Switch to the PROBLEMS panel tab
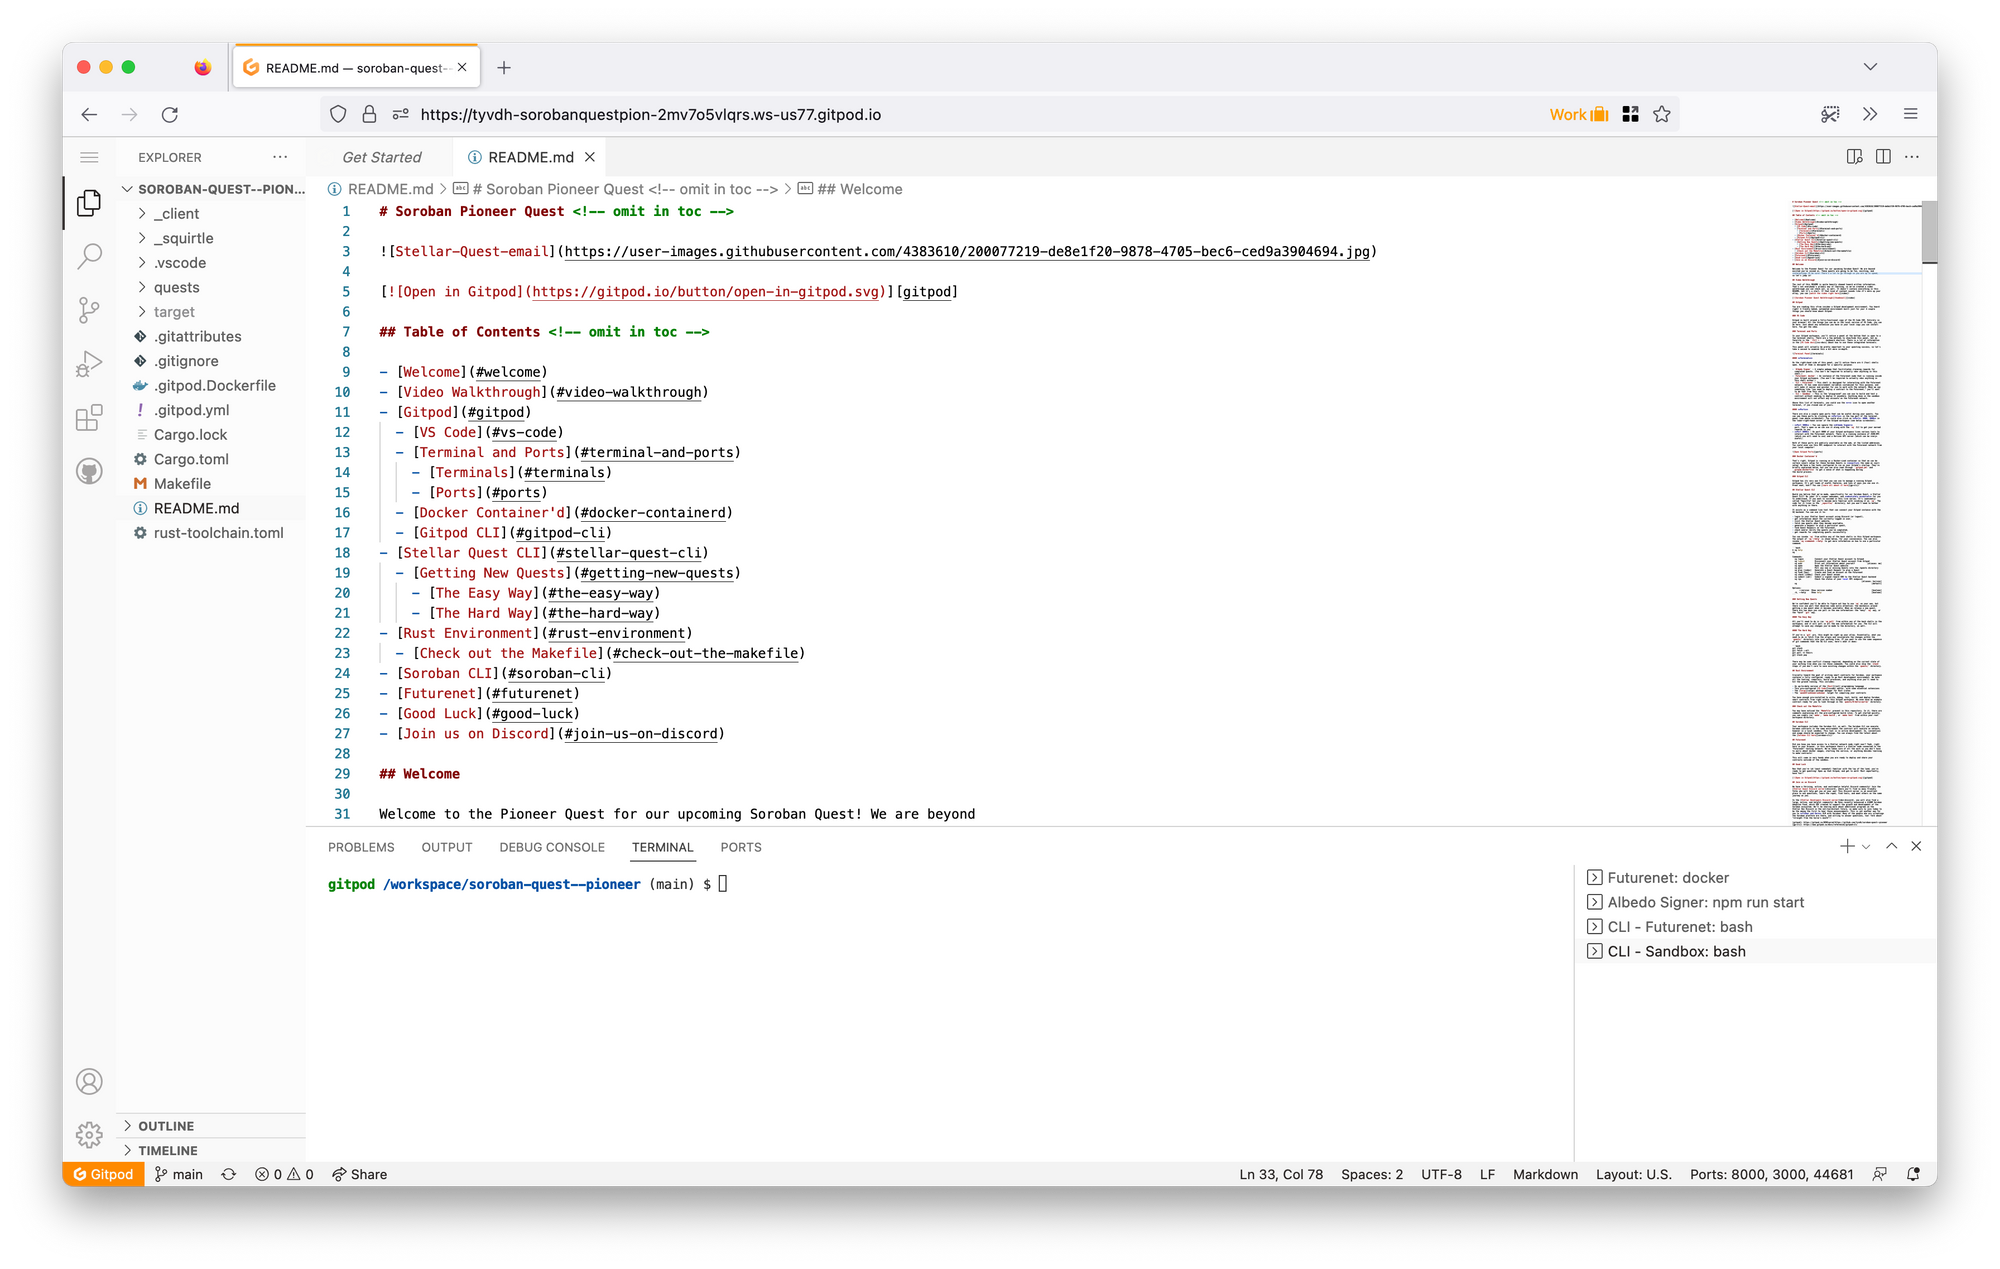 [x=361, y=847]
